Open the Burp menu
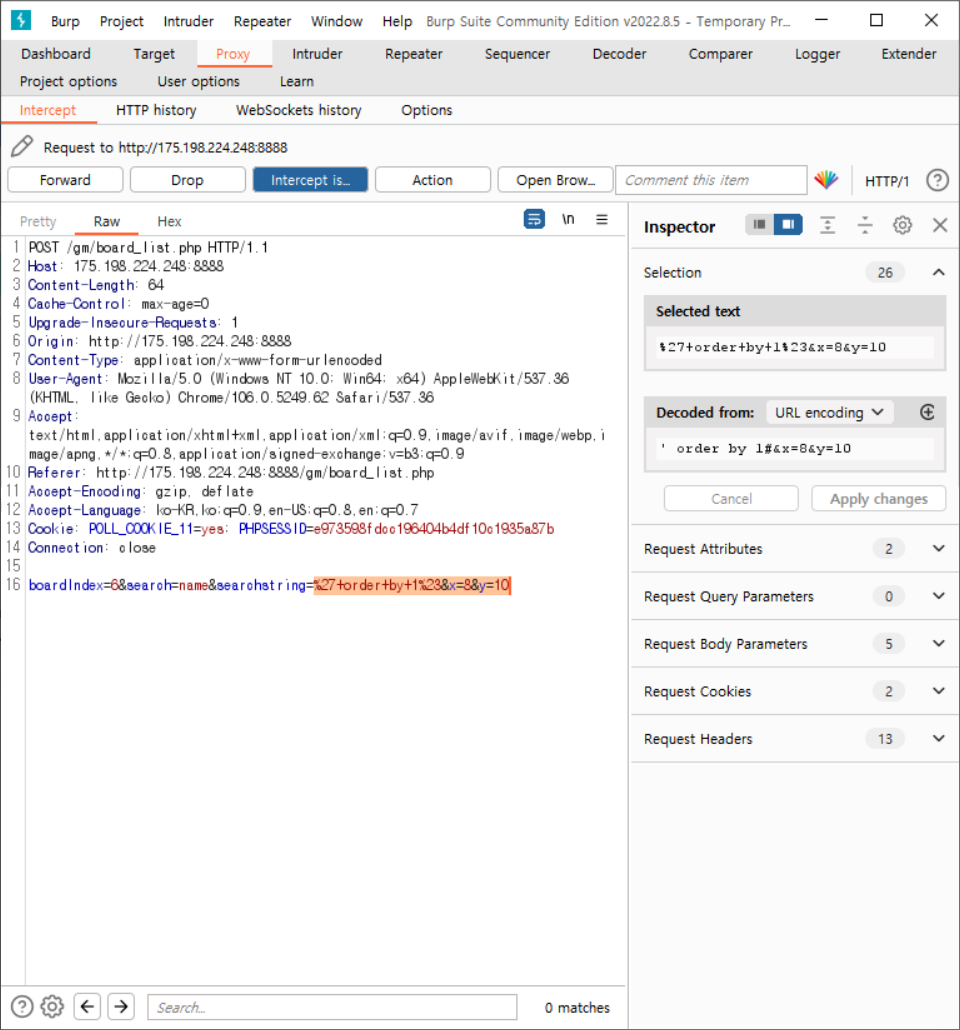 65,21
